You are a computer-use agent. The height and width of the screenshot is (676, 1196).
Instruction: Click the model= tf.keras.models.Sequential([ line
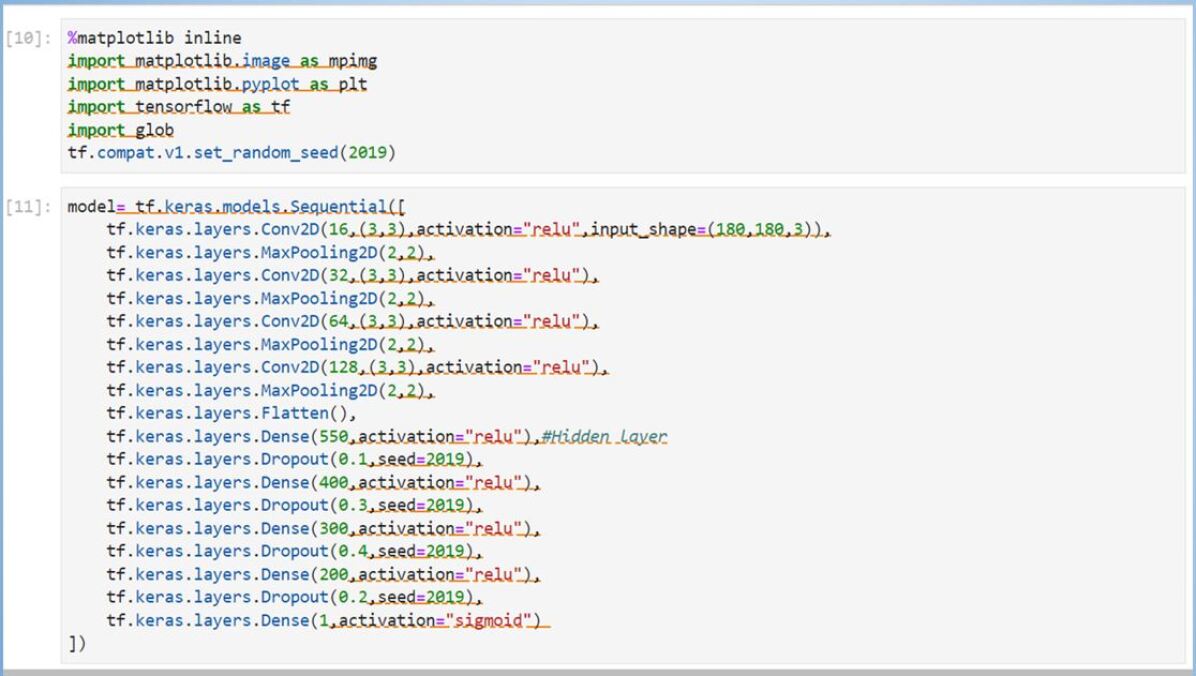pos(236,207)
